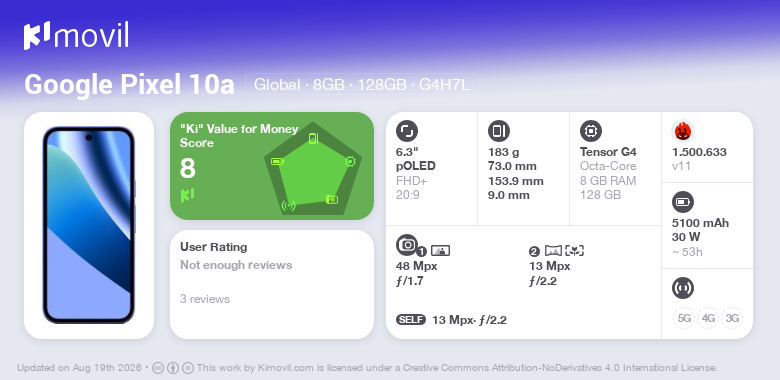780x380 pixels.
Task: Click the Creative Commons license icon
Action: click(x=158, y=368)
